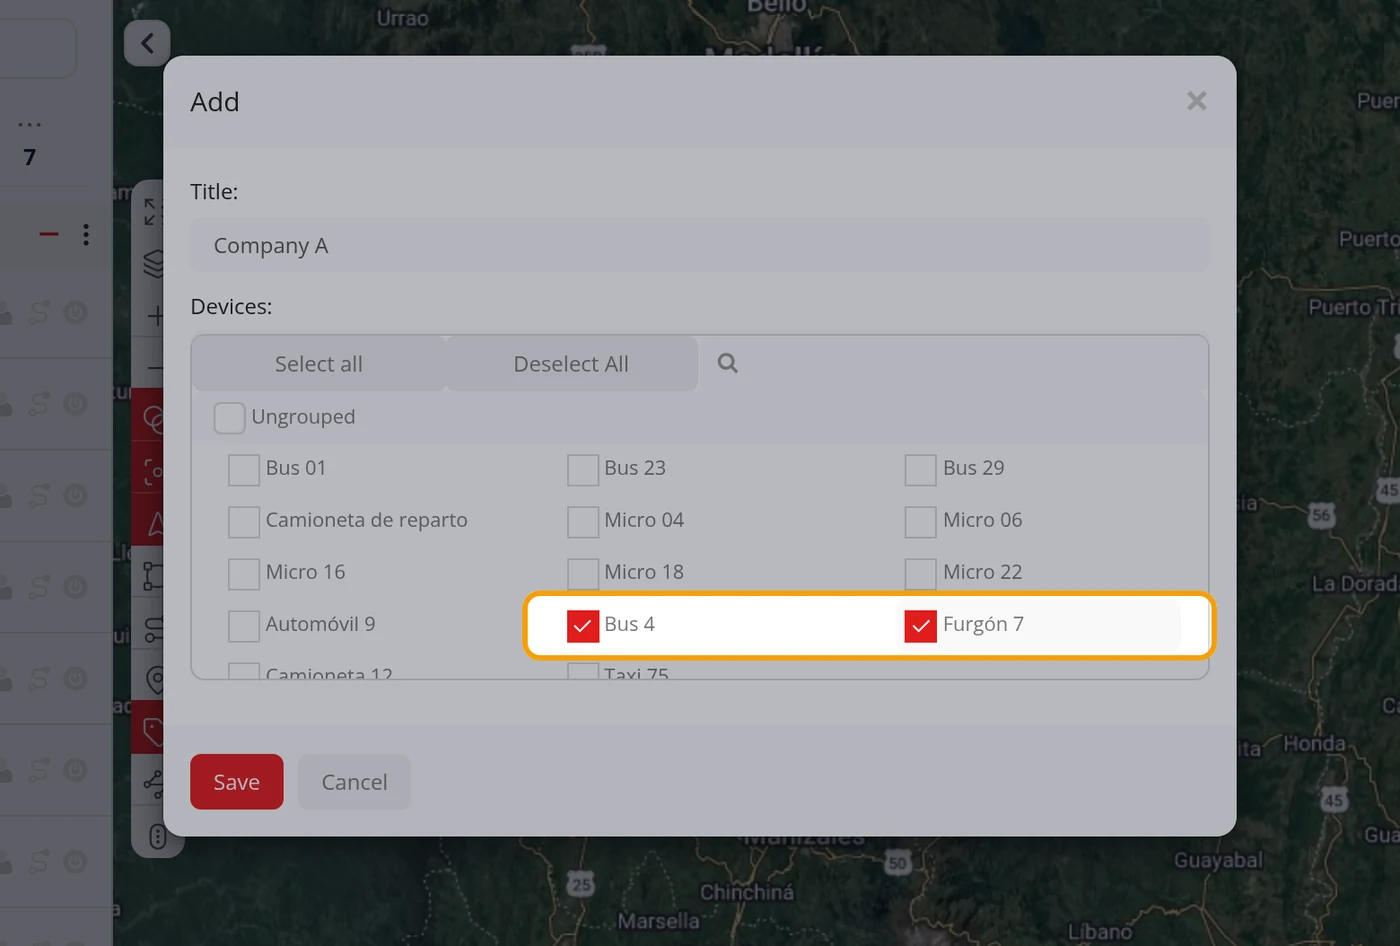Click the Micro 18 label
Viewport: 1400px width, 946px height.
[644, 572]
